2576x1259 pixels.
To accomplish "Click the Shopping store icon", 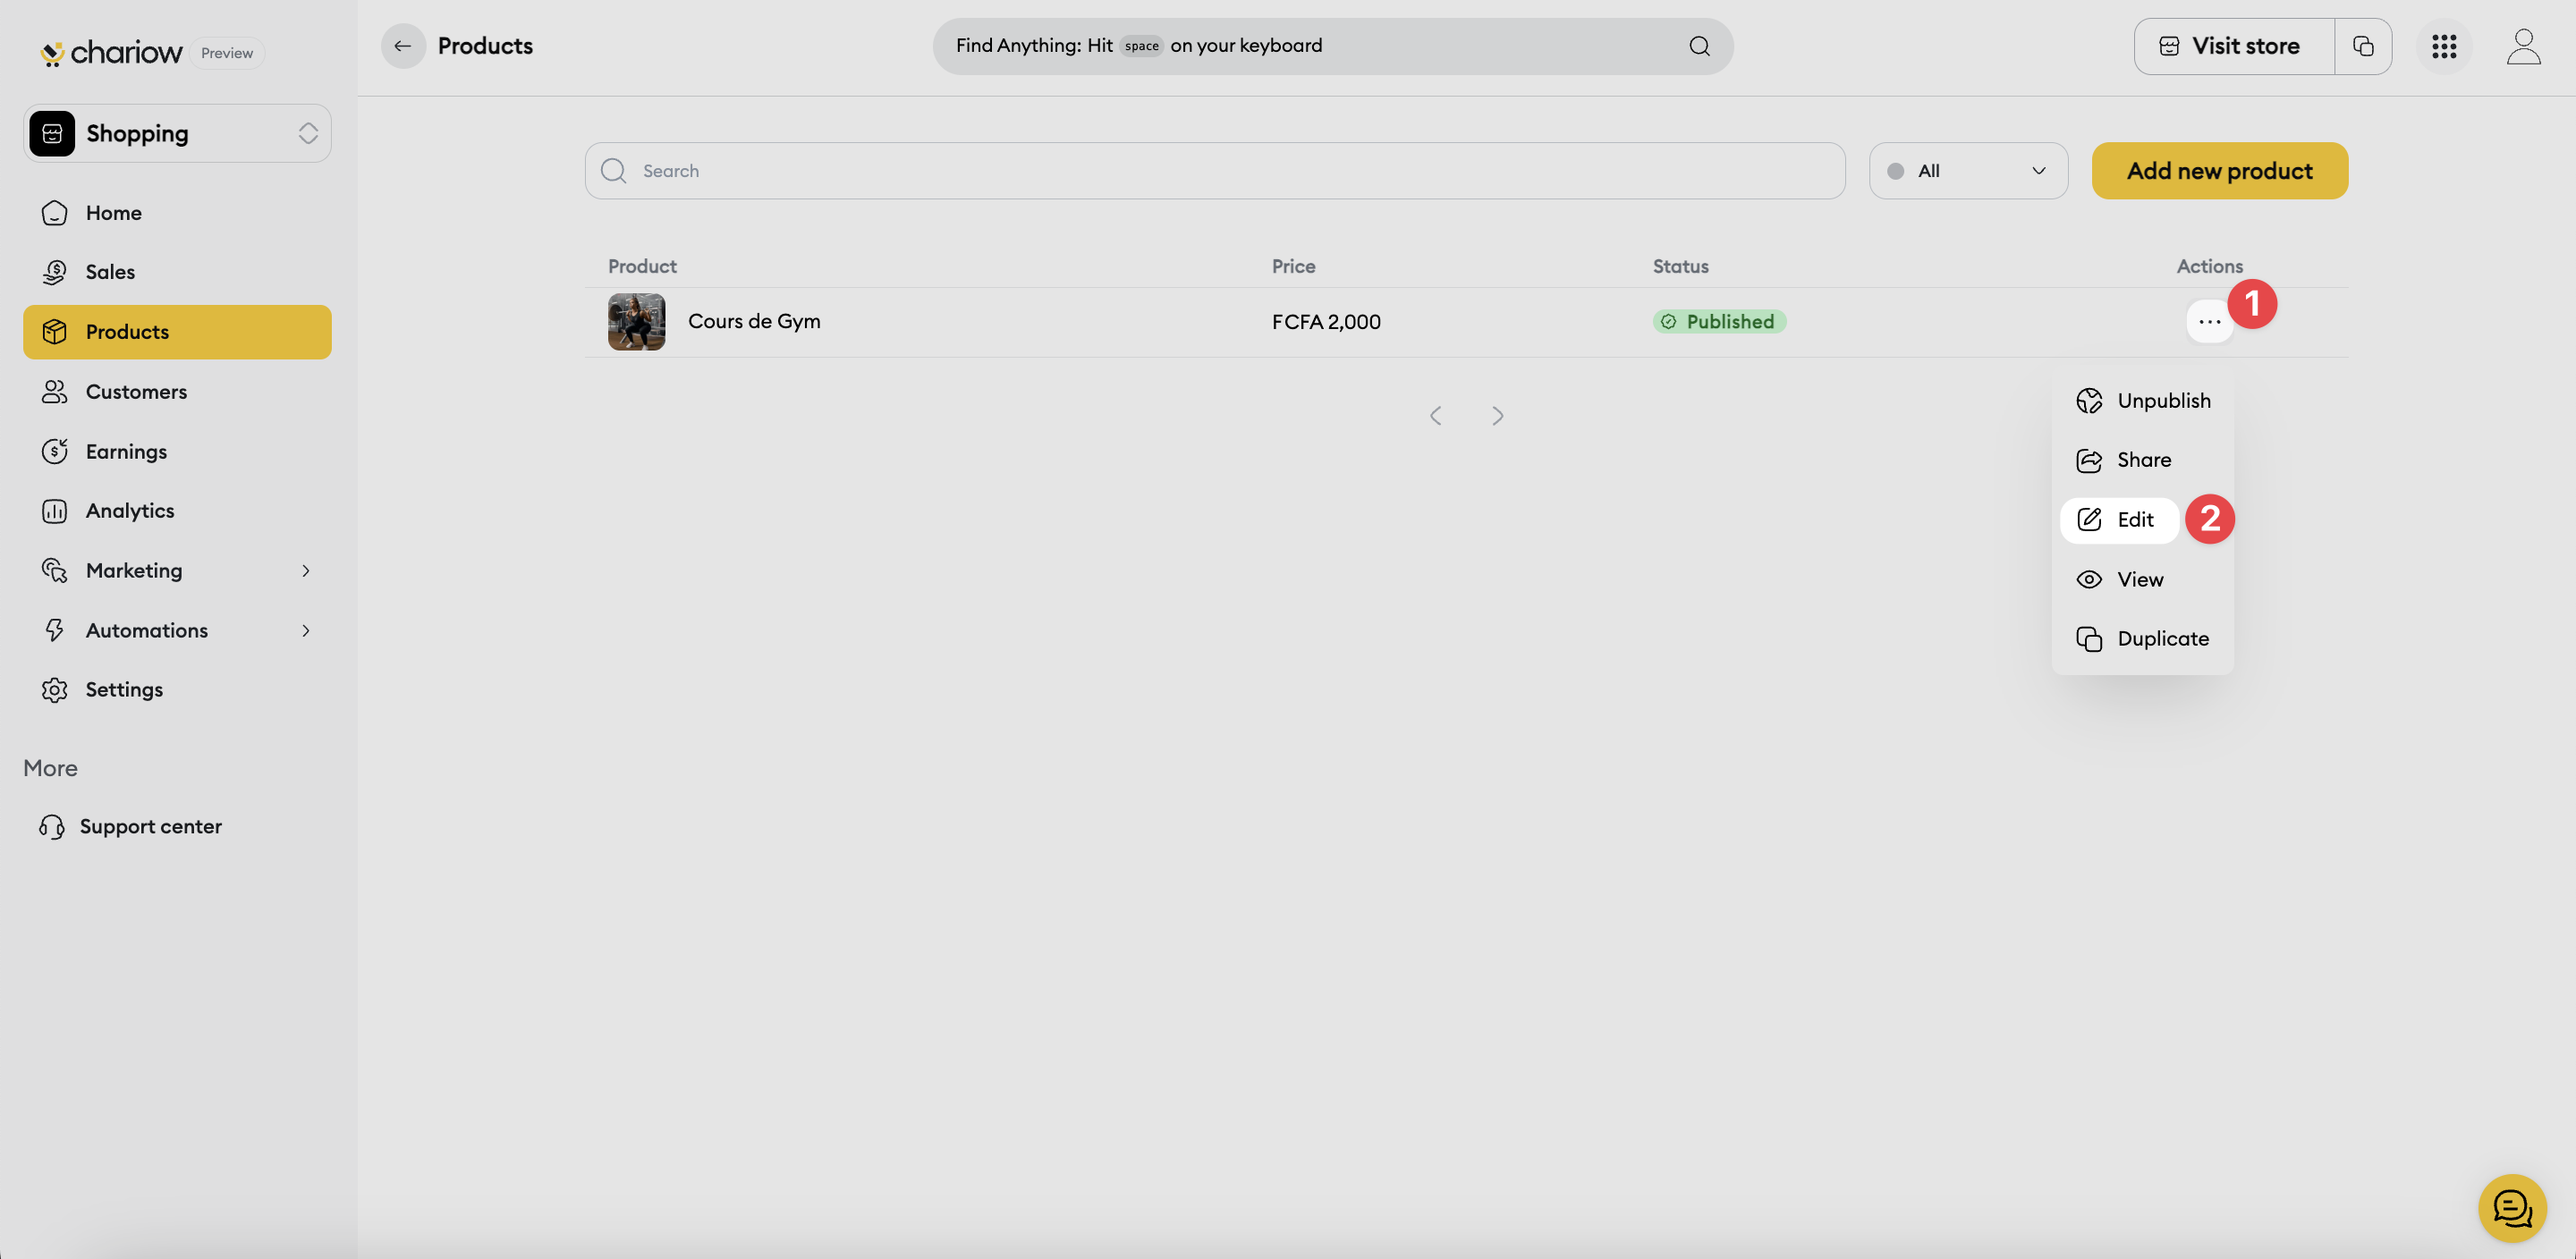I will [x=52, y=134].
